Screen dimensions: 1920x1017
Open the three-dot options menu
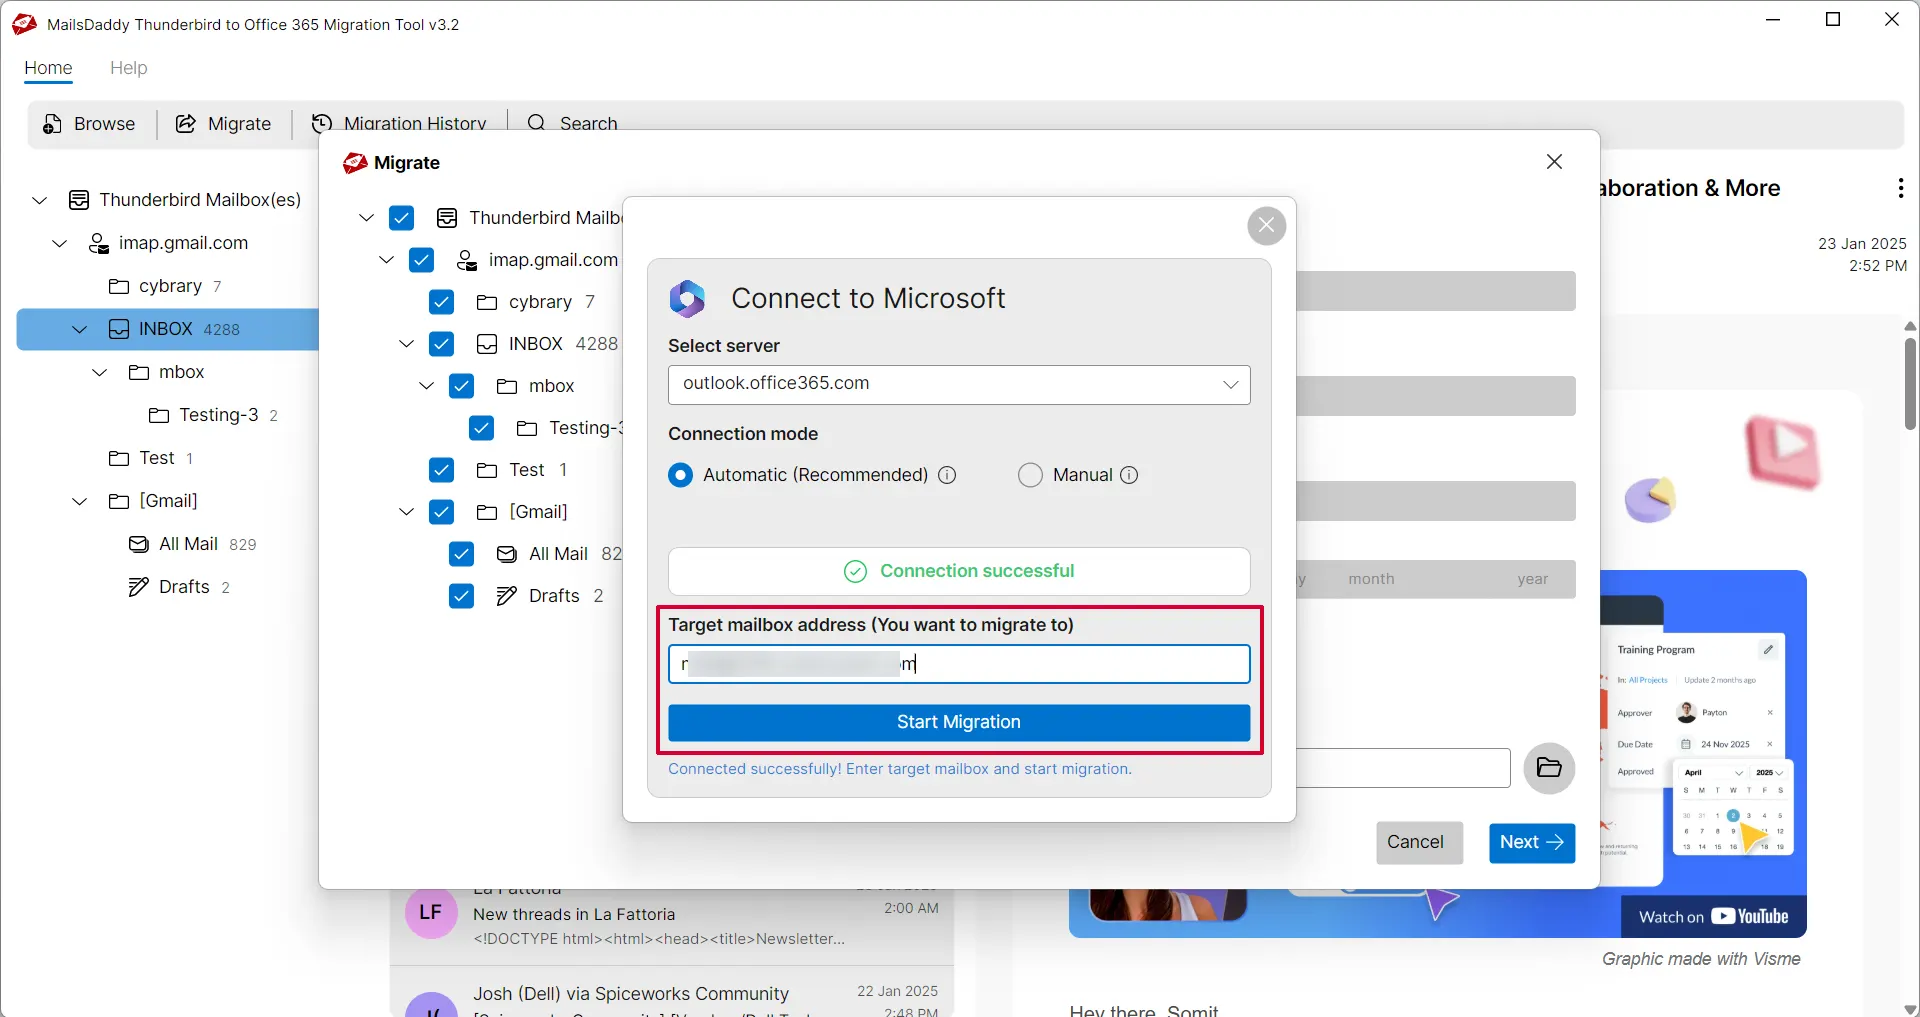[1900, 187]
